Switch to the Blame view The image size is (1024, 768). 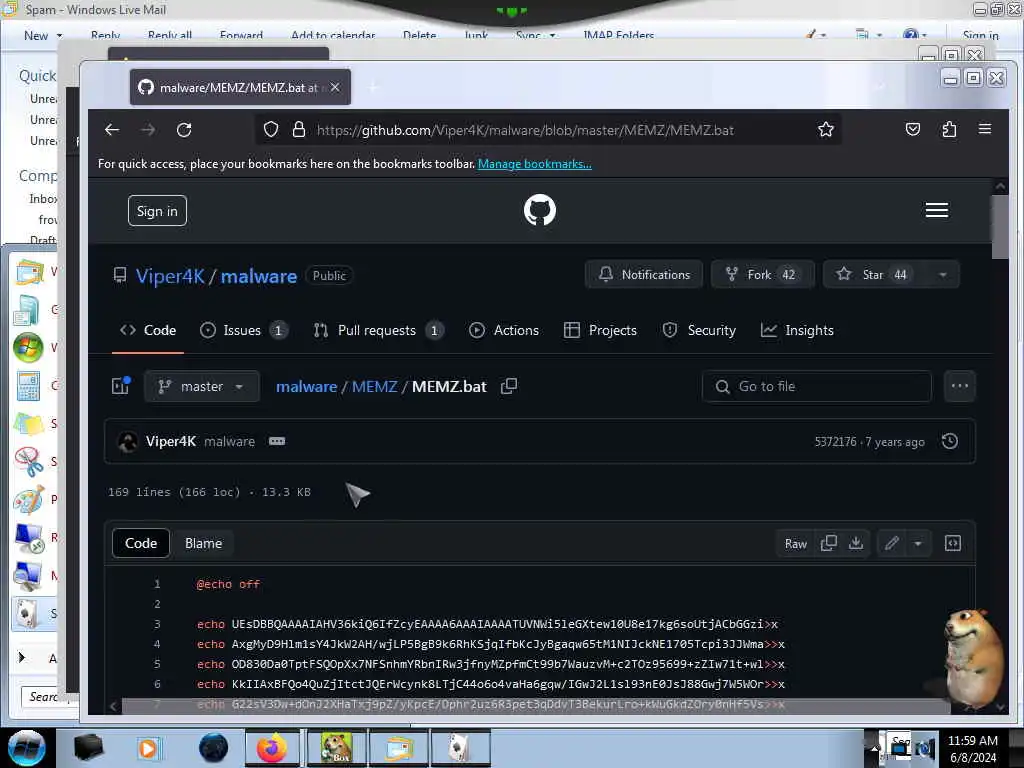(203, 543)
